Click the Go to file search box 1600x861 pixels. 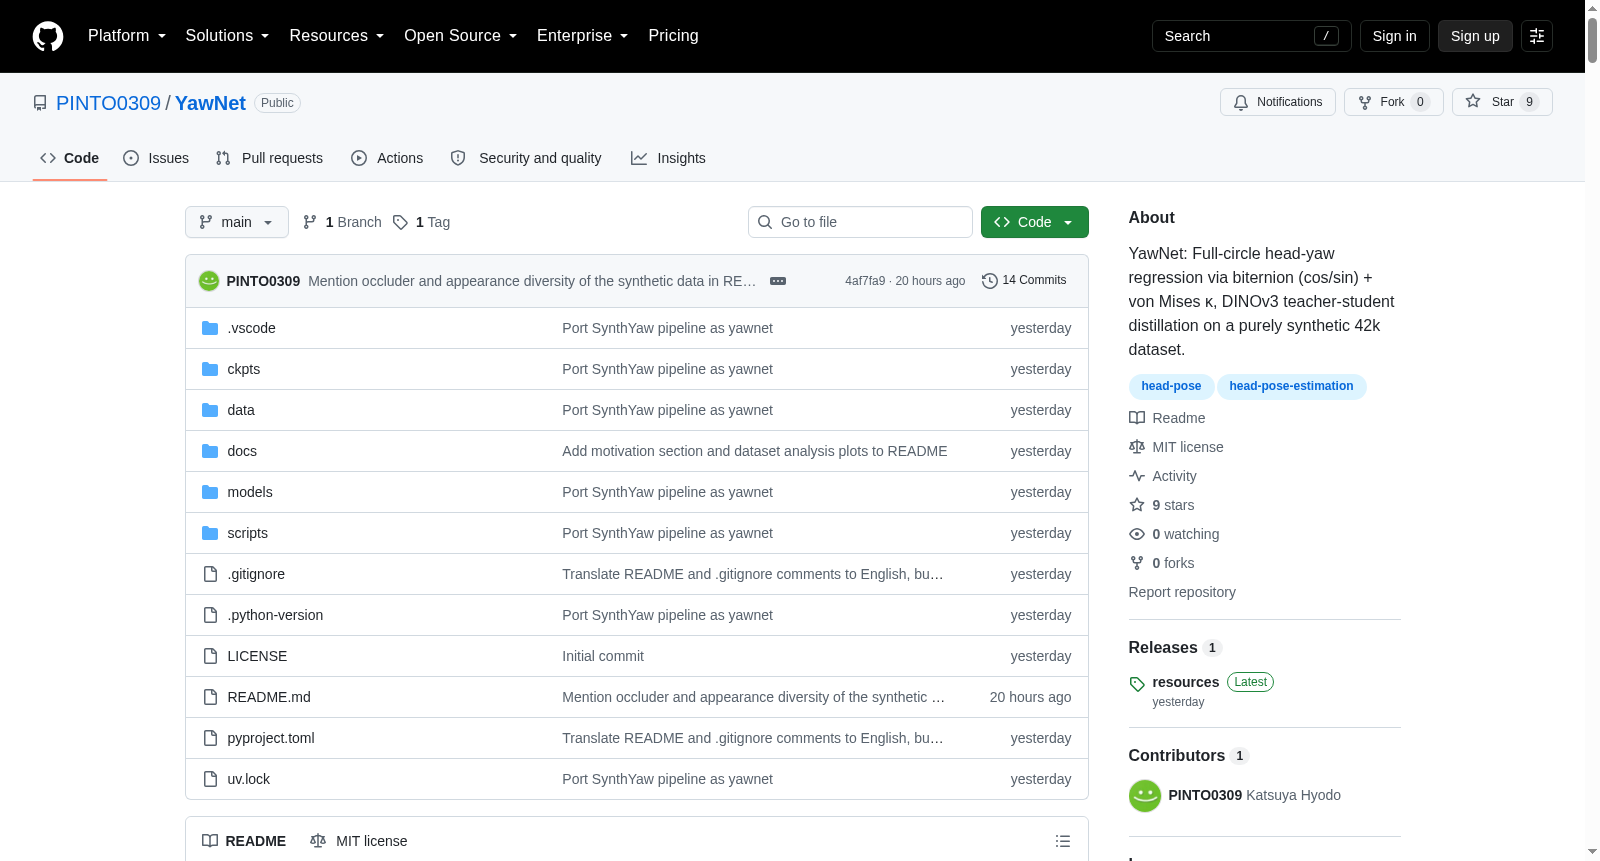(x=860, y=222)
